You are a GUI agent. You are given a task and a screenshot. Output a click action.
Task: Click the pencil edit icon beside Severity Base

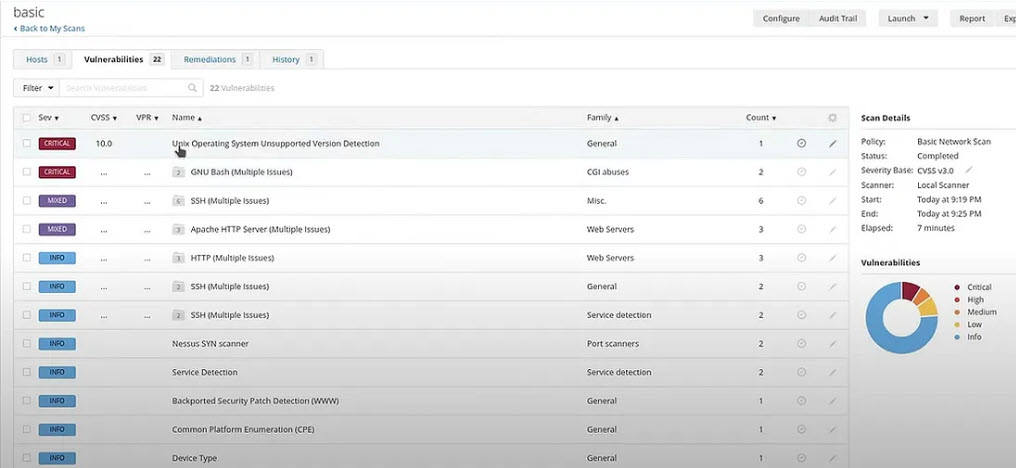click(968, 170)
